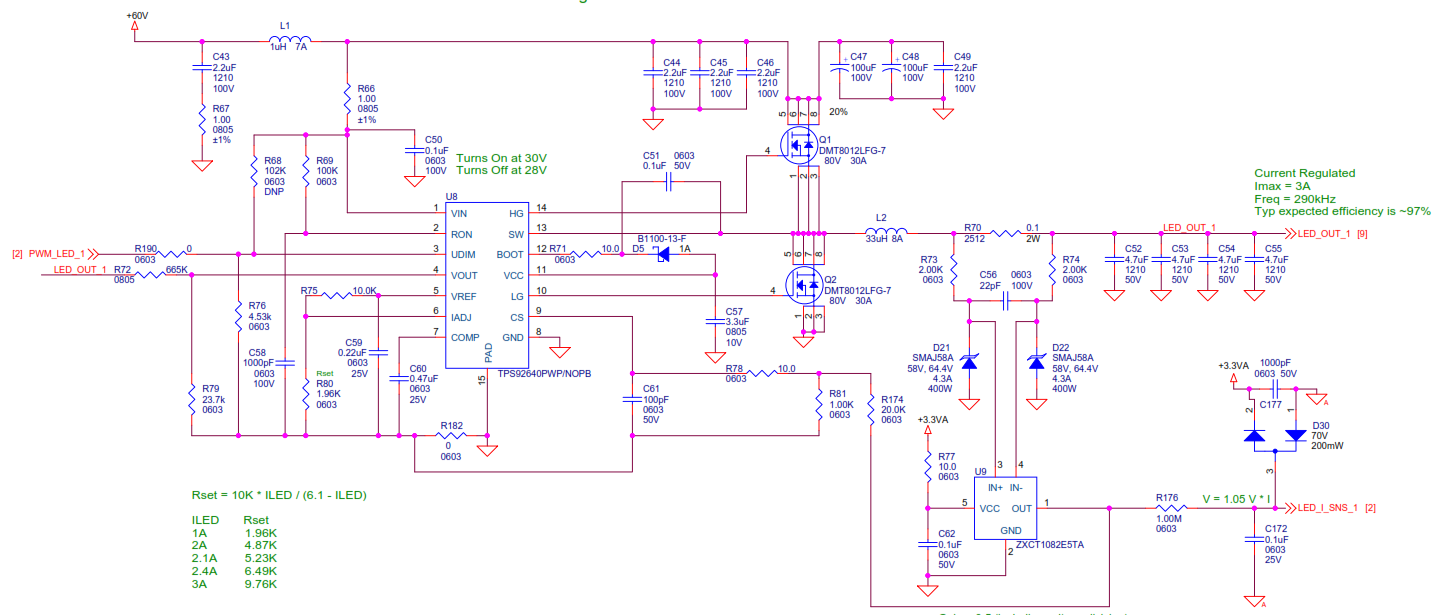Viewport: 1449px width, 615px height.
Task: Select the 9.76K value in the Rset table
Action: click(x=260, y=584)
